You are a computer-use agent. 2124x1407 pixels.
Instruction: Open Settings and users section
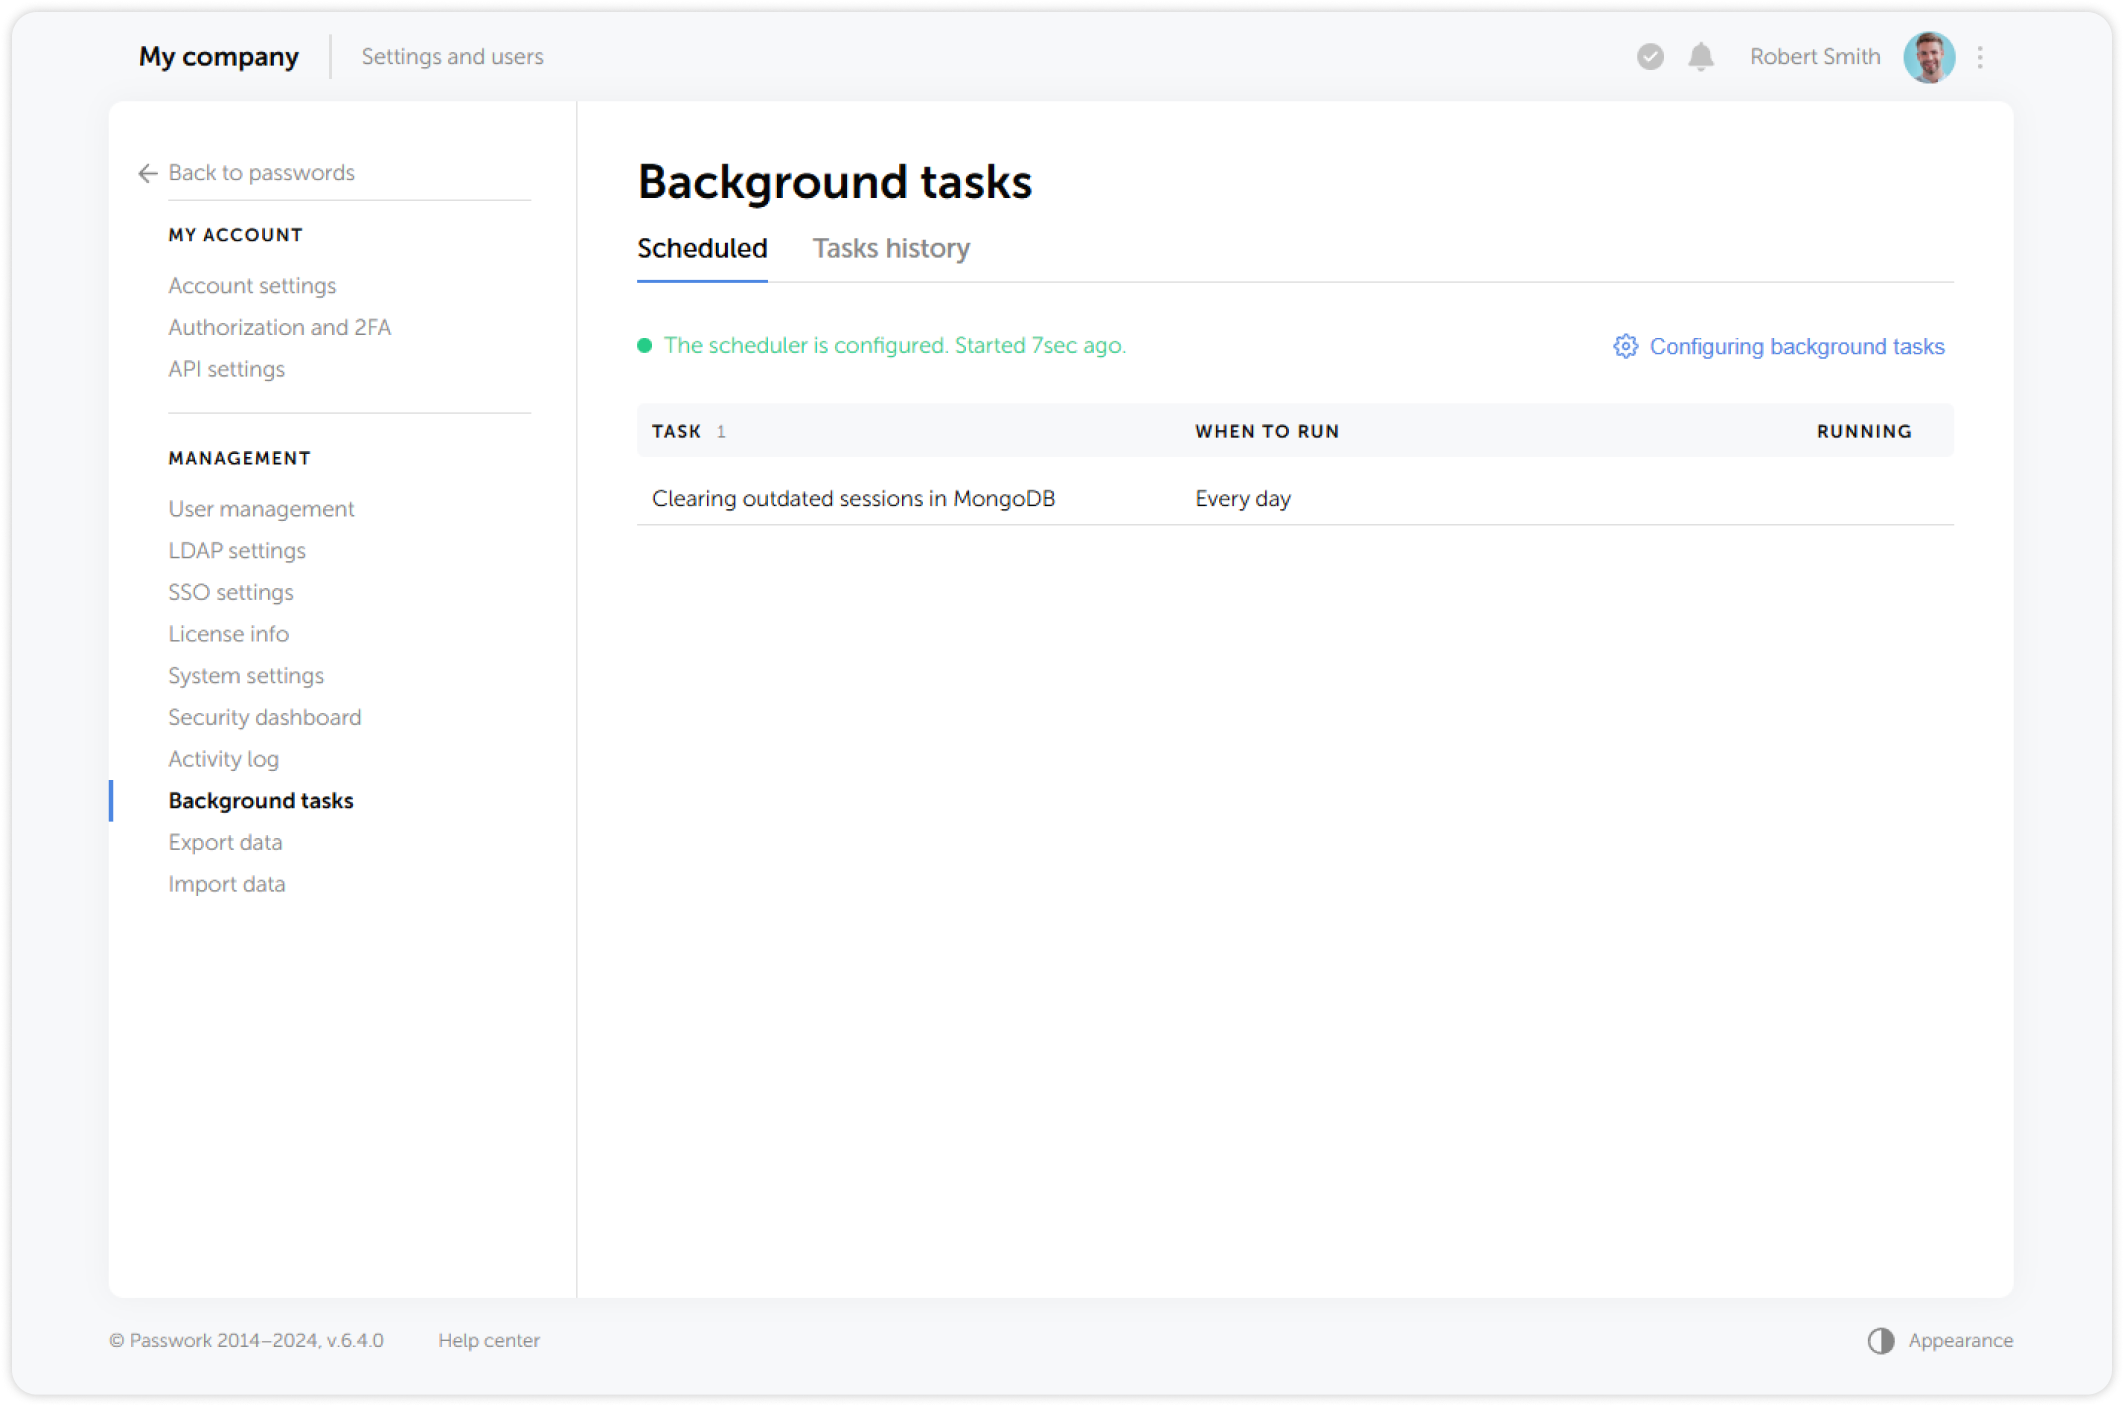coord(452,57)
